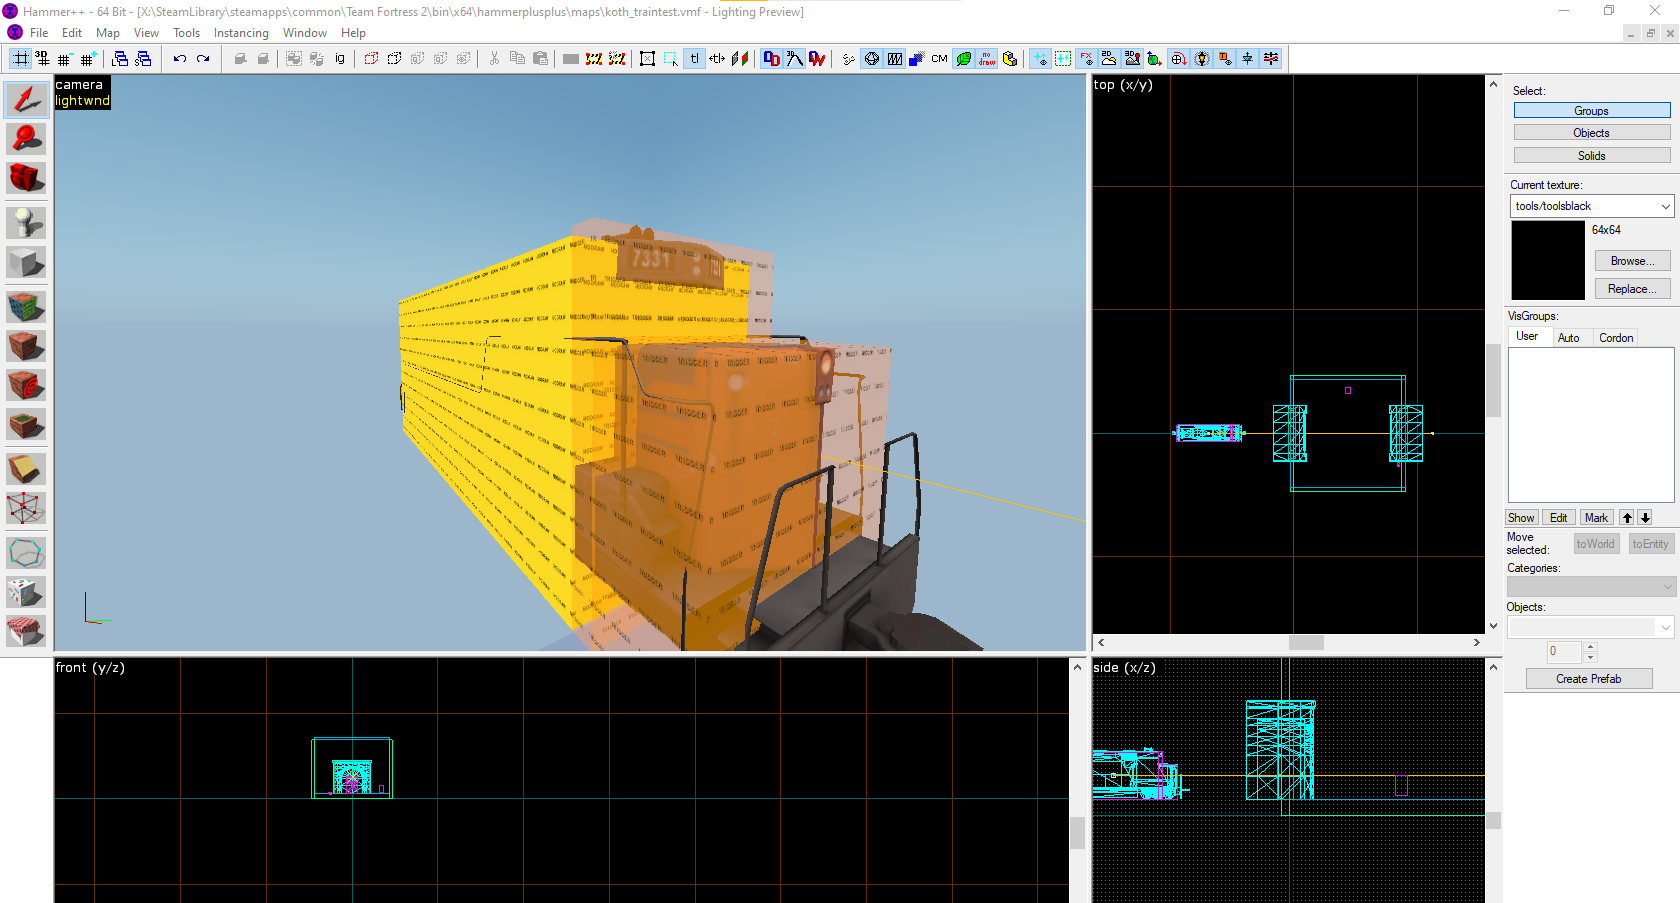Click the top view scroll-down arrow

pos(1493,626)
